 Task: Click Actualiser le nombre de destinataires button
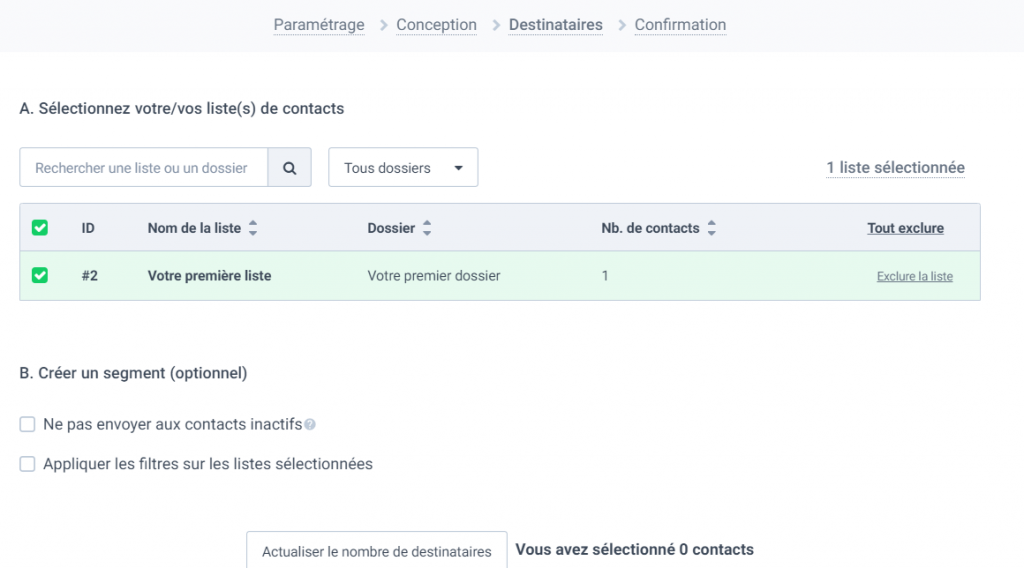coord(377,551)
